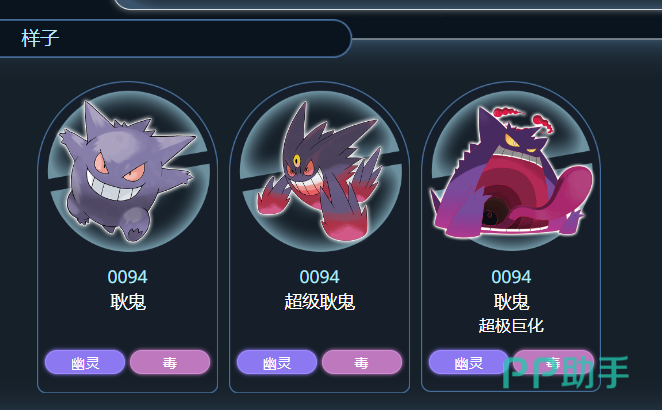Open the 耿鬼 name link
Viewport: 662px width, 410px height.
pyautogui.click(x=128, y=302)
